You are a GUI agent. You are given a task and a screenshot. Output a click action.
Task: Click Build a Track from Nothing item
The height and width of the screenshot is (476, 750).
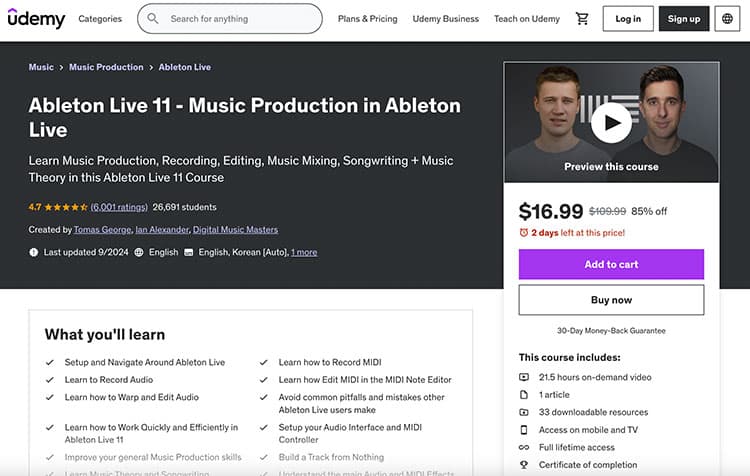click(331, 457)
